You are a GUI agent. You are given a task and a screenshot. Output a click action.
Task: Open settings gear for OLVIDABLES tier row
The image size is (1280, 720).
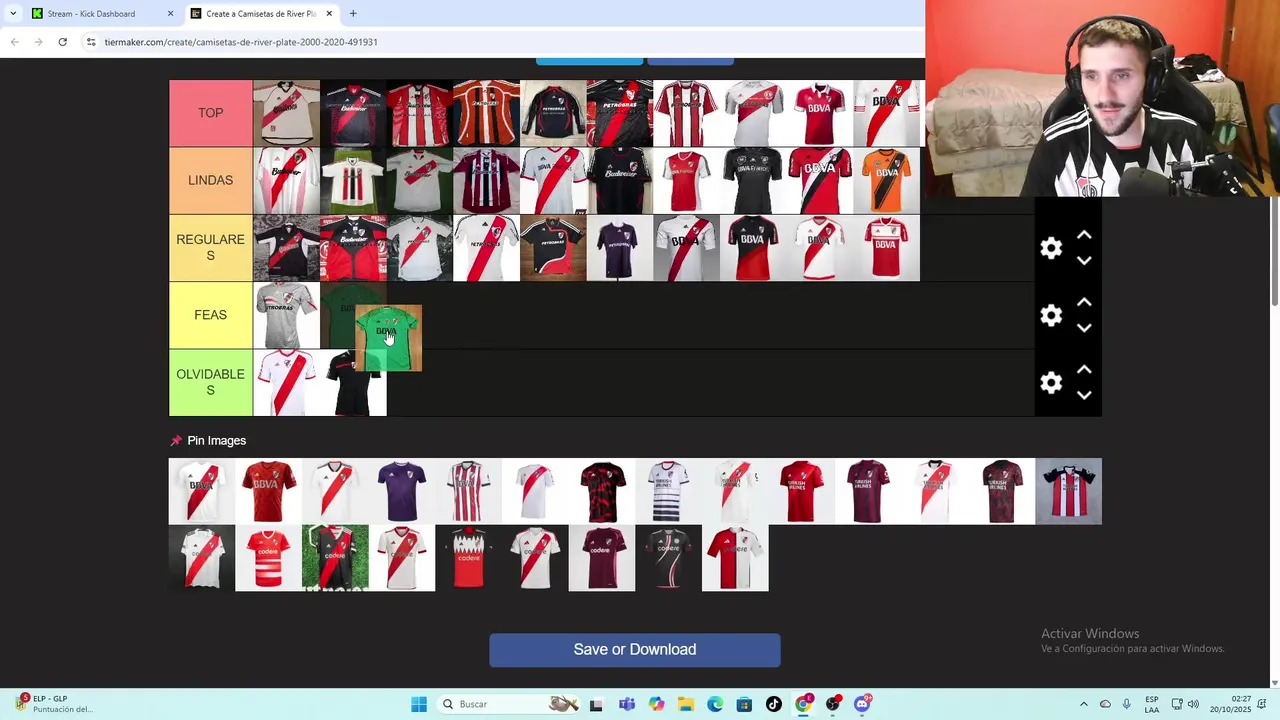coord(1051,382)
